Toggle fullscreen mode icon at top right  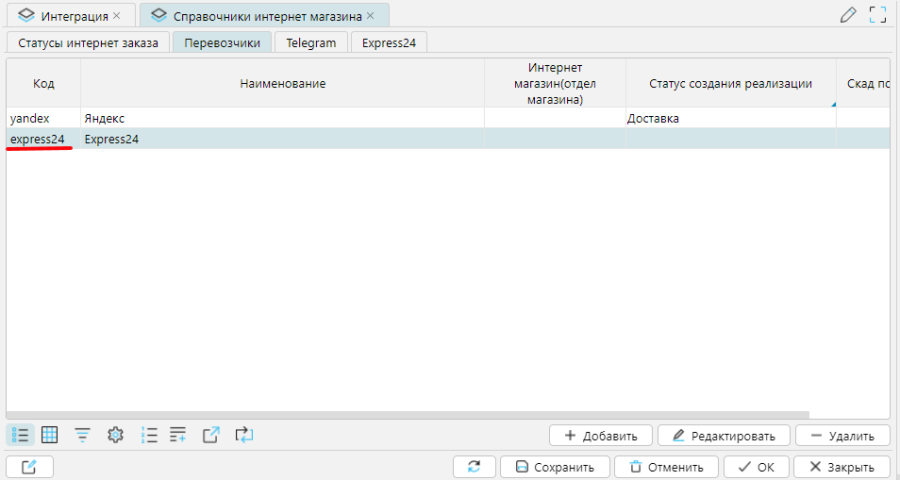[x=878, y=15]
